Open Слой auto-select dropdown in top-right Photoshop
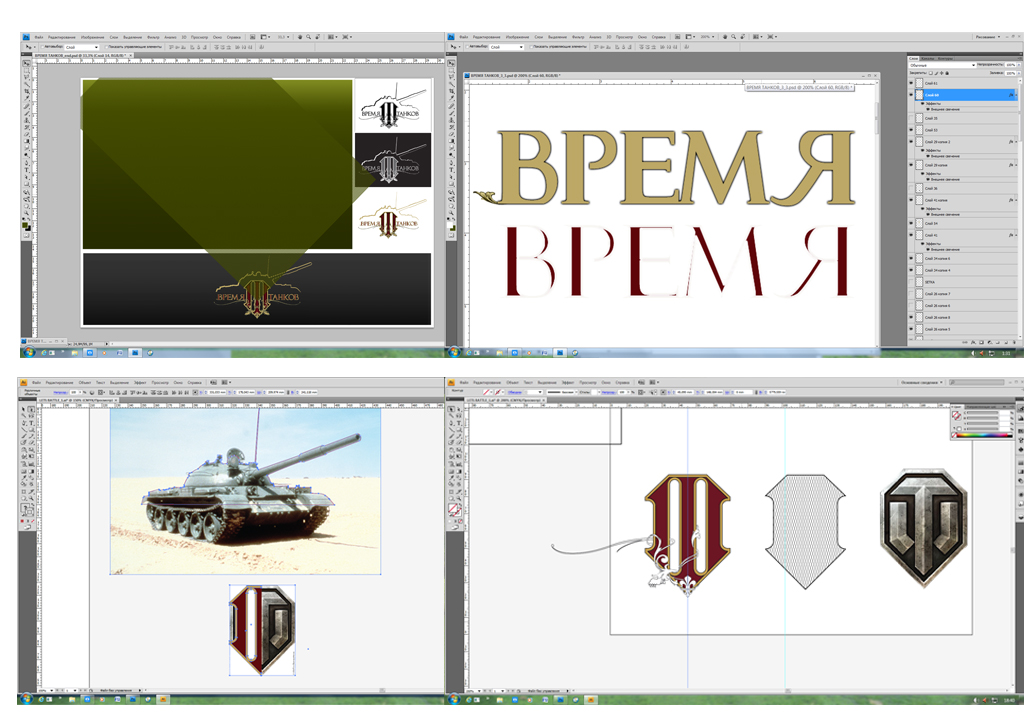 coord(507,47)
